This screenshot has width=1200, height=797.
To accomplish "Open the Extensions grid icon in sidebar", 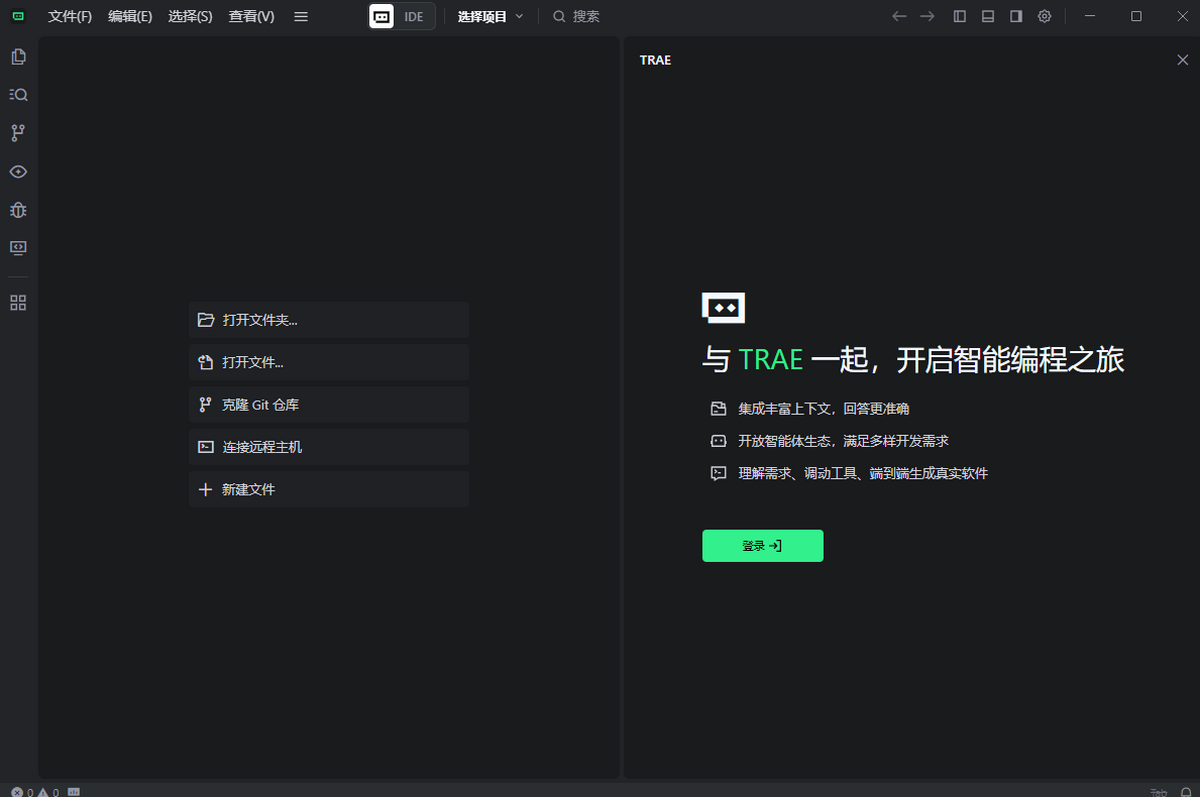I will (x=18, y=303).
